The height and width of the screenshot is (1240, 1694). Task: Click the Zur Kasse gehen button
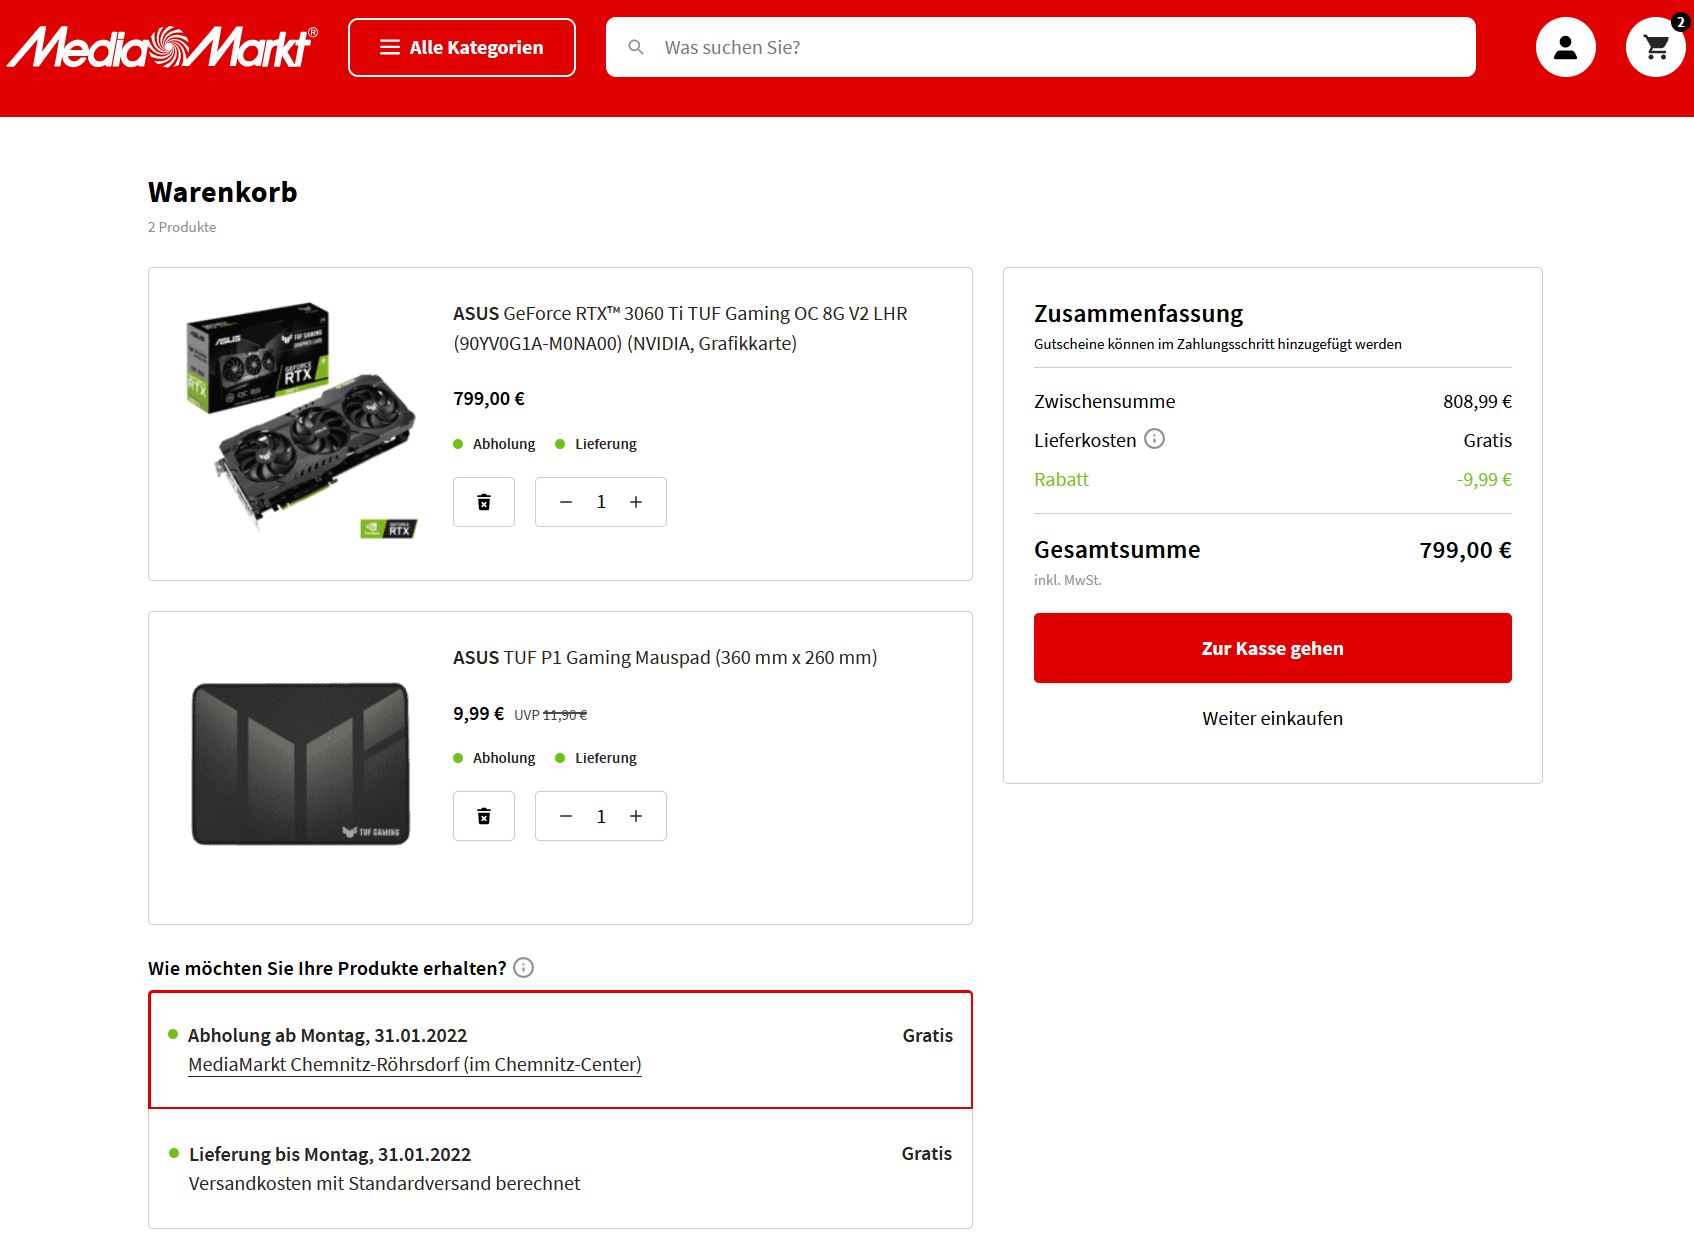click(x=1273, y=648)
